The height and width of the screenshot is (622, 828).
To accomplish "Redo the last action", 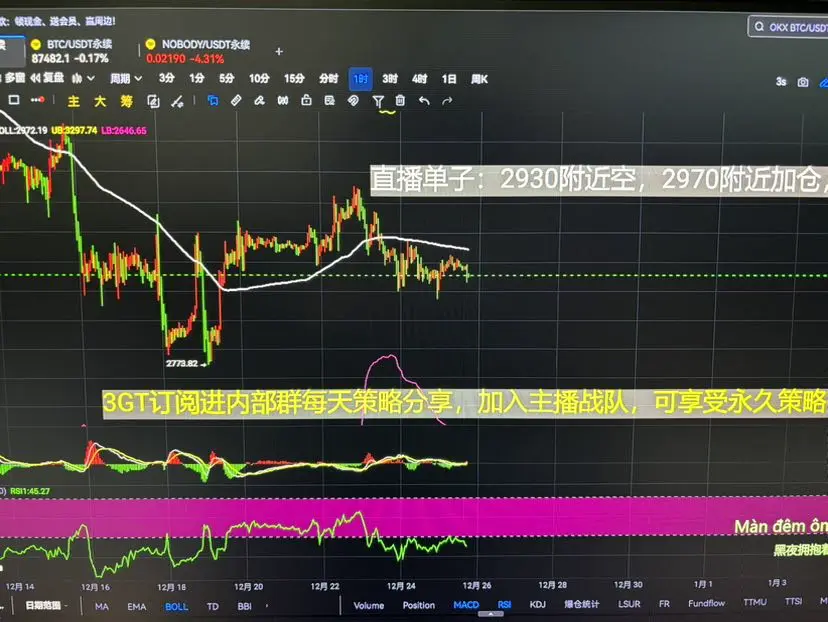I will [x=447, y=100].
